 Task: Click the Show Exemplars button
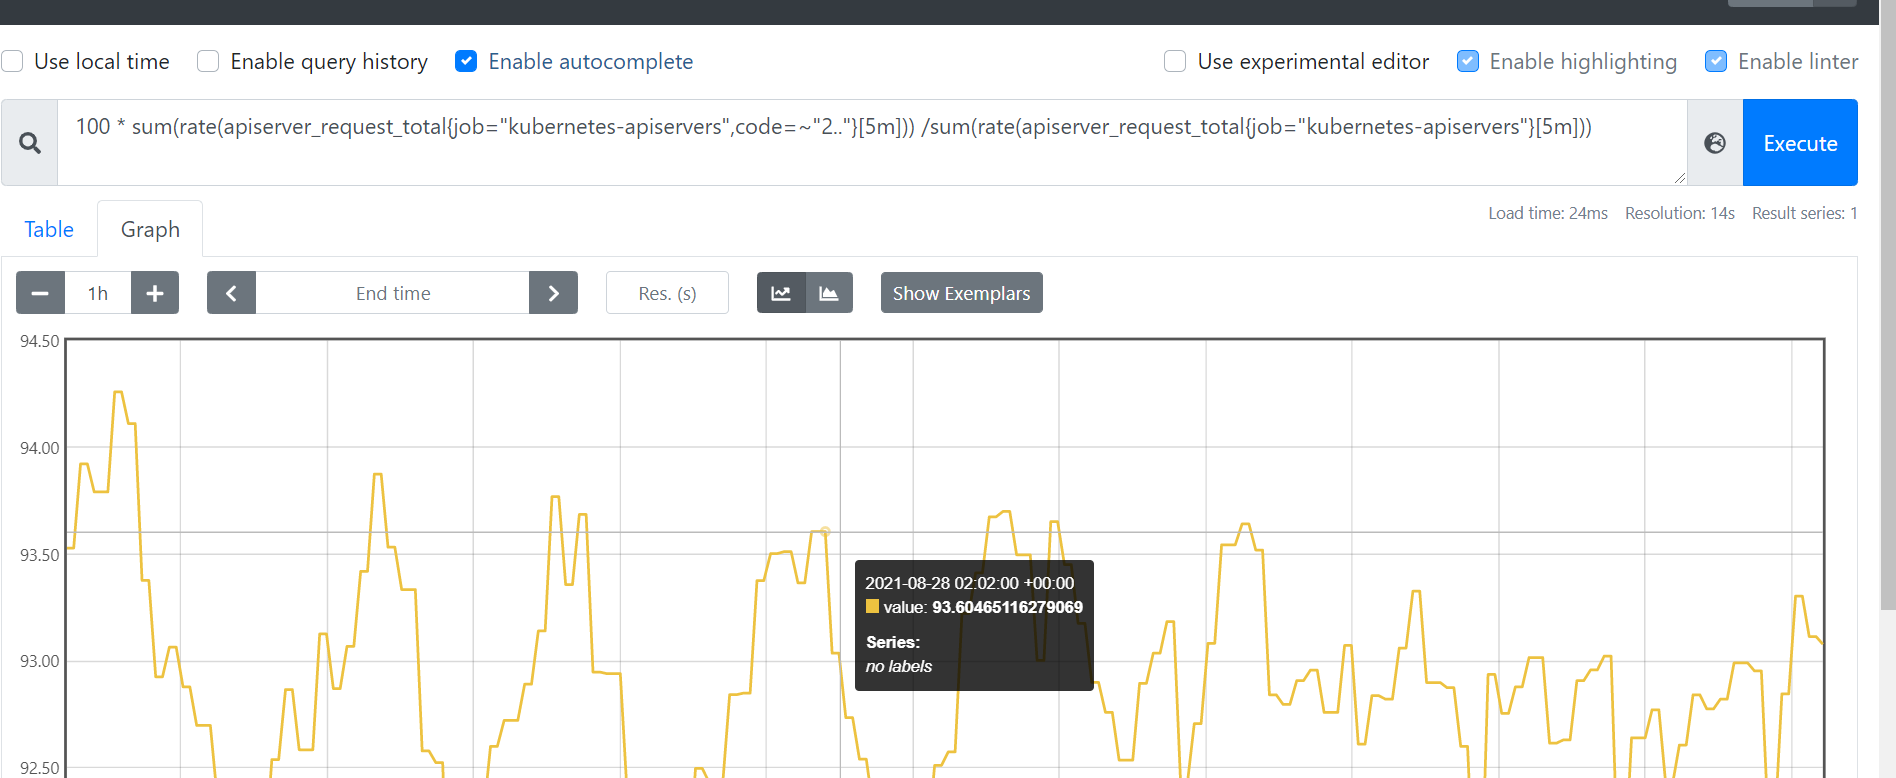[x=961, y=293]
